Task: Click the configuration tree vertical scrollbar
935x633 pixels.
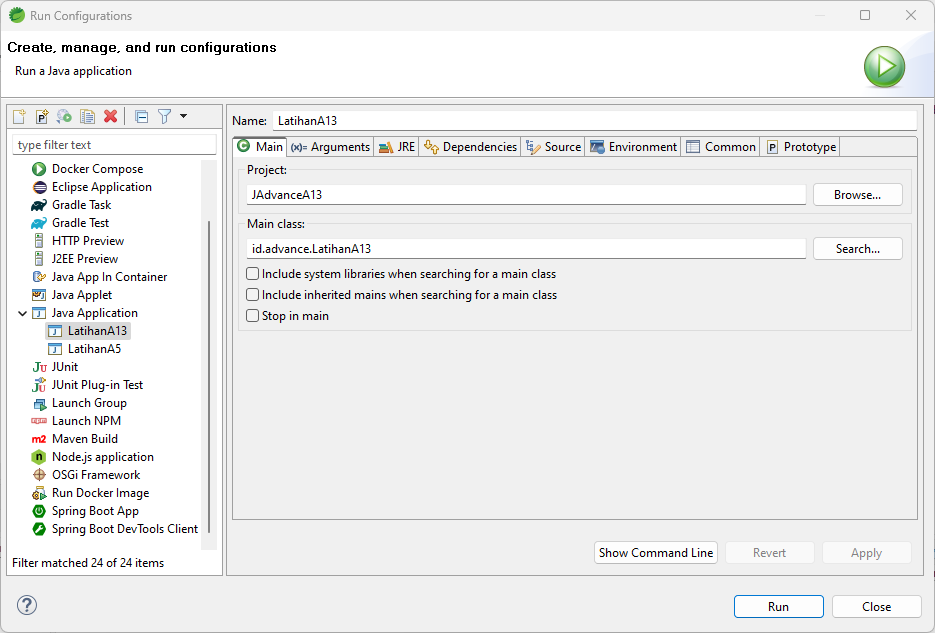Action: click(x=209, y=376)
